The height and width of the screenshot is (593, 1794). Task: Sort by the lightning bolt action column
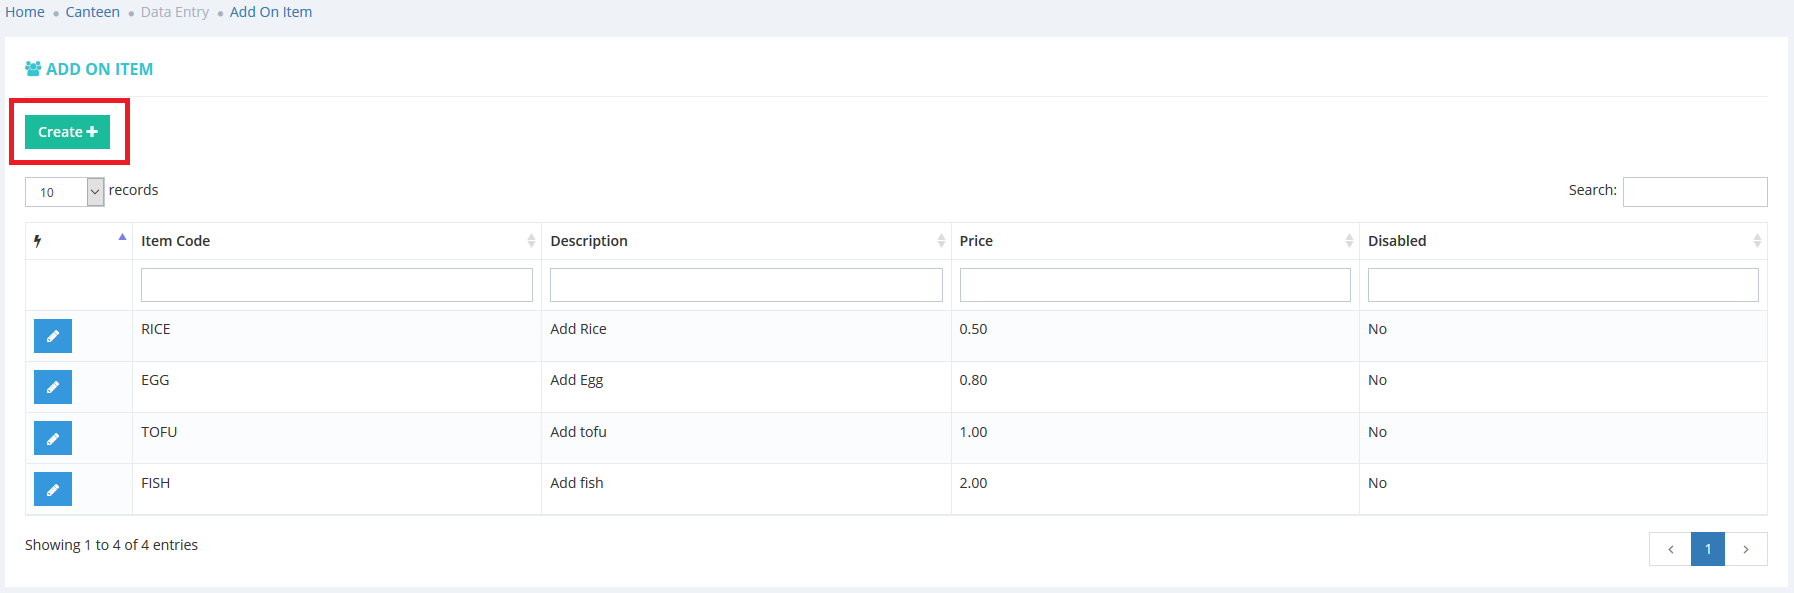(78, 241)
